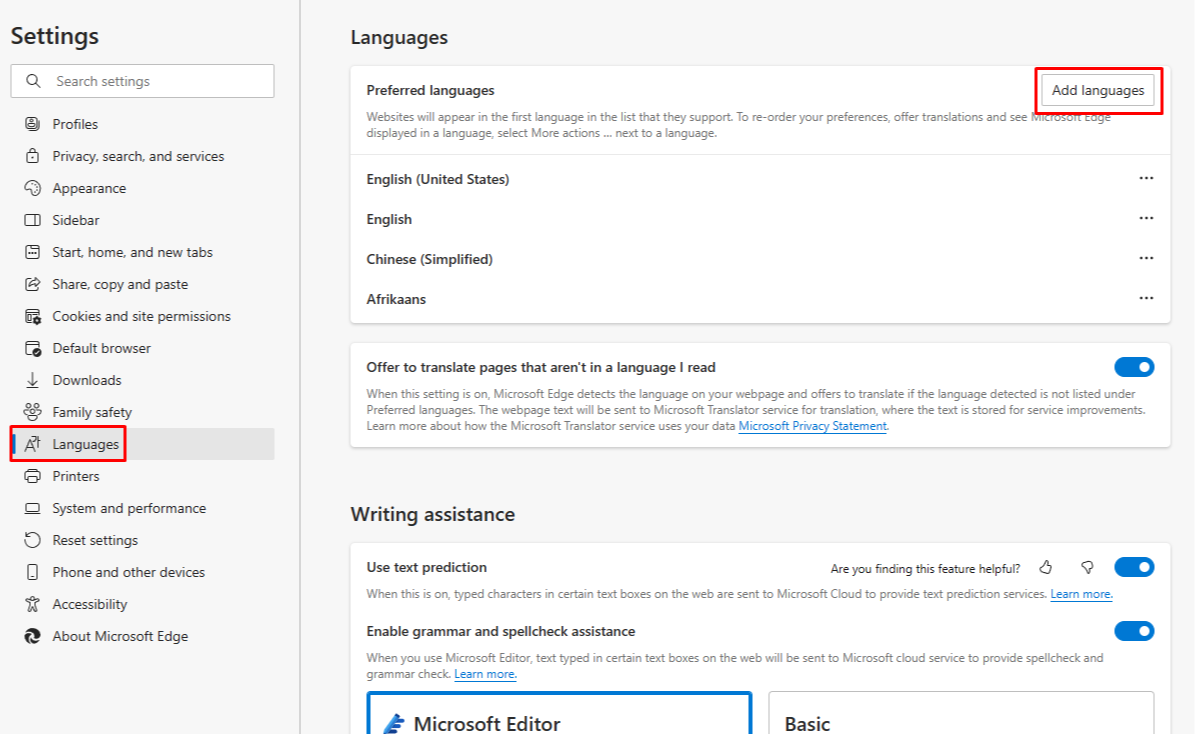Image resolution: width=1195 pixels, height=734 pixels.
Task: Click English (United States) language row
Action: pos(760,179)
